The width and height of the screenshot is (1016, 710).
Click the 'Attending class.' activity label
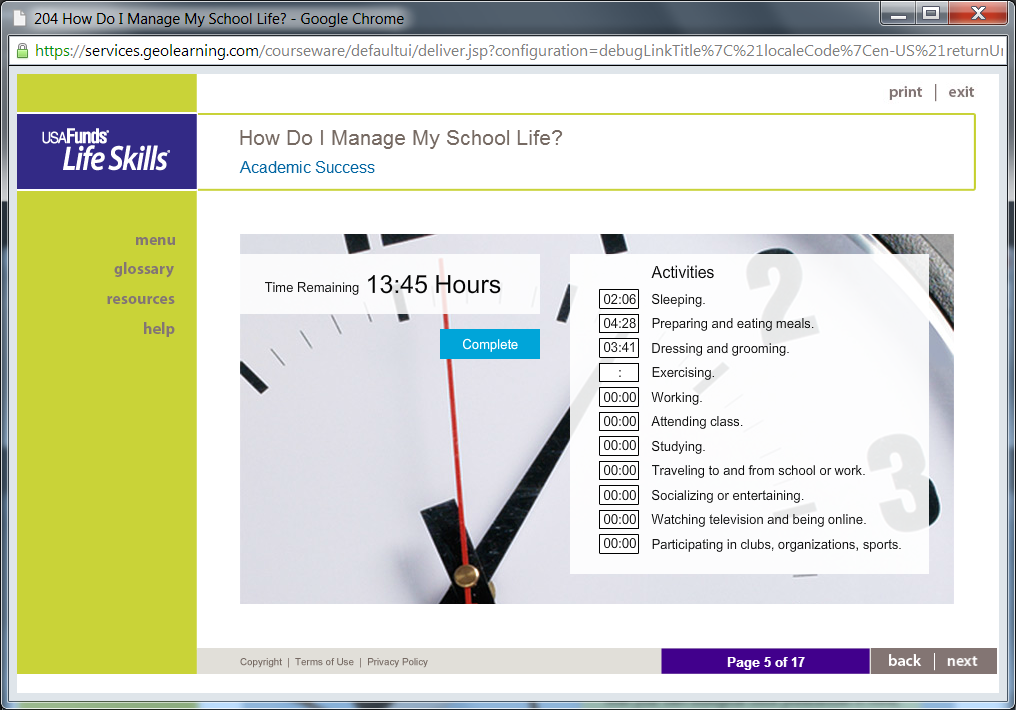coord(697,422)
